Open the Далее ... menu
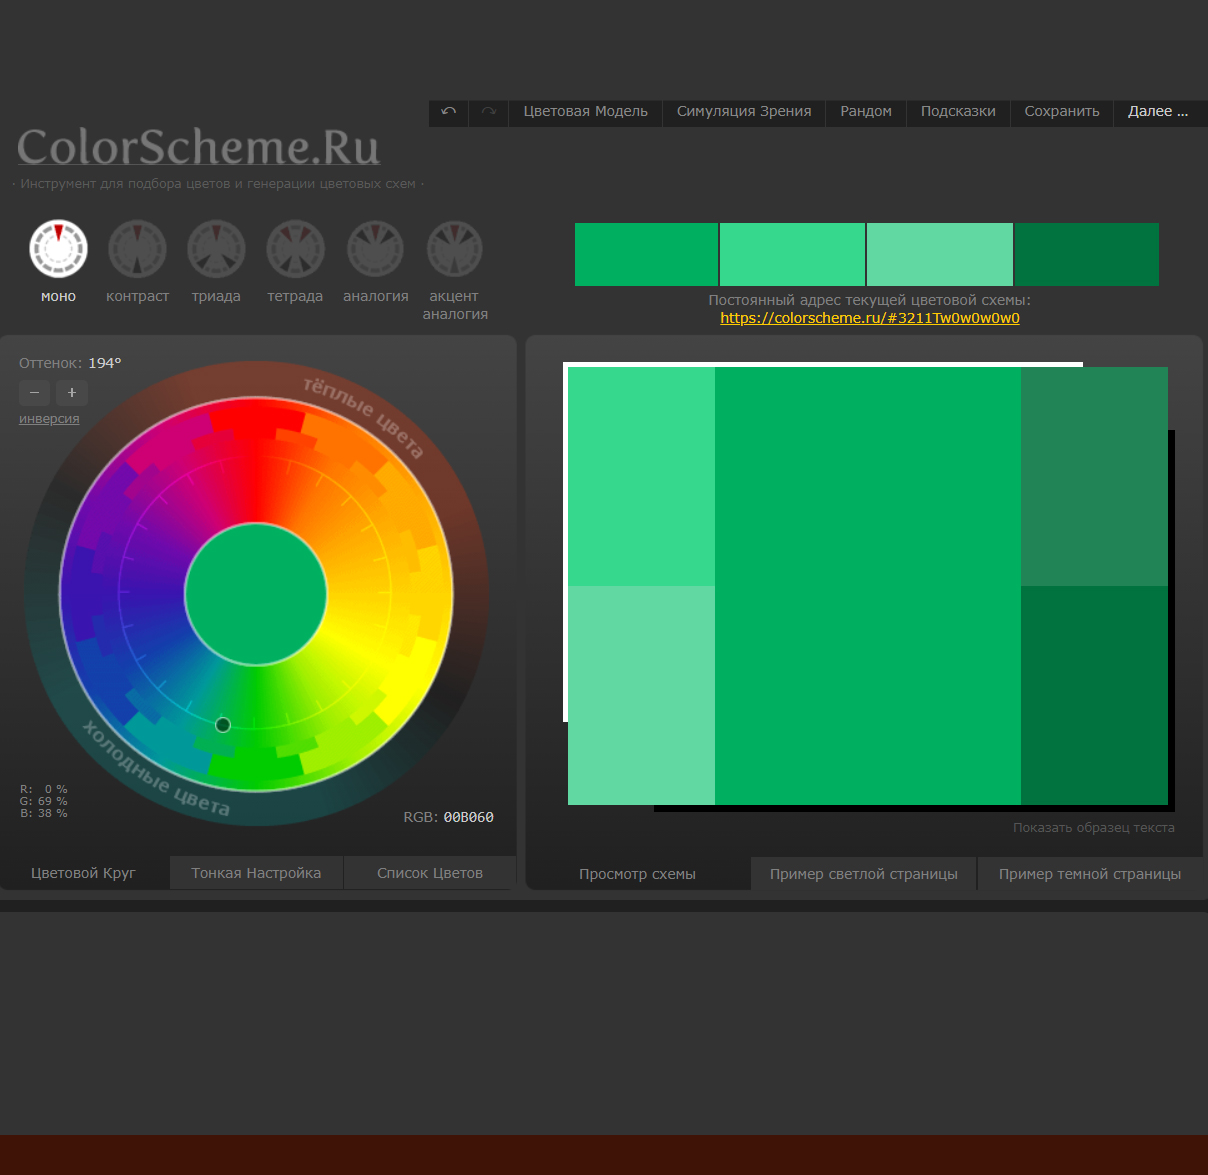This screenshot has height=1175, width=1208. pos(1158,112)
